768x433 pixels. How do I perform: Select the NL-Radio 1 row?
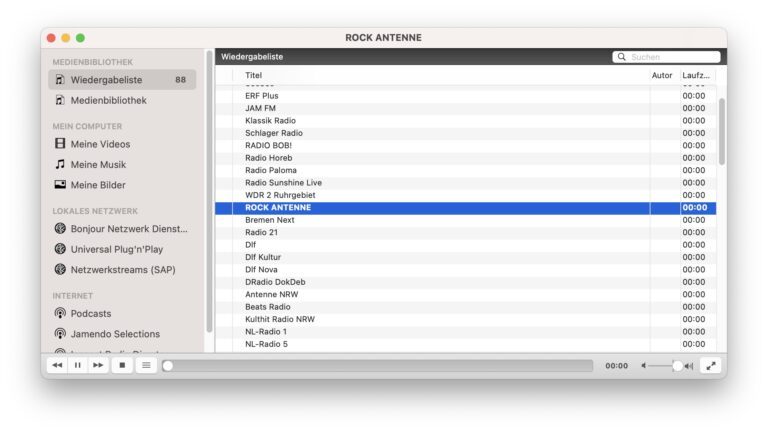point(465,332)
